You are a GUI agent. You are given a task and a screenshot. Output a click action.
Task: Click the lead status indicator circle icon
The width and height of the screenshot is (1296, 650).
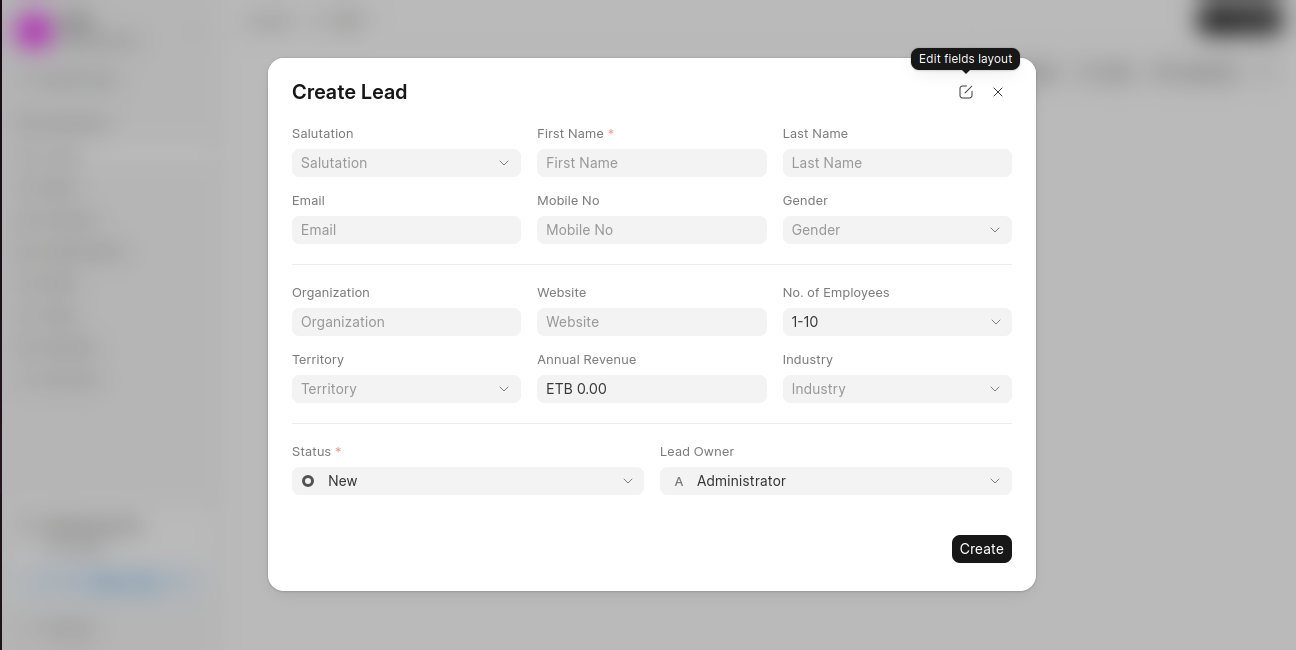(x=307, y=481)
